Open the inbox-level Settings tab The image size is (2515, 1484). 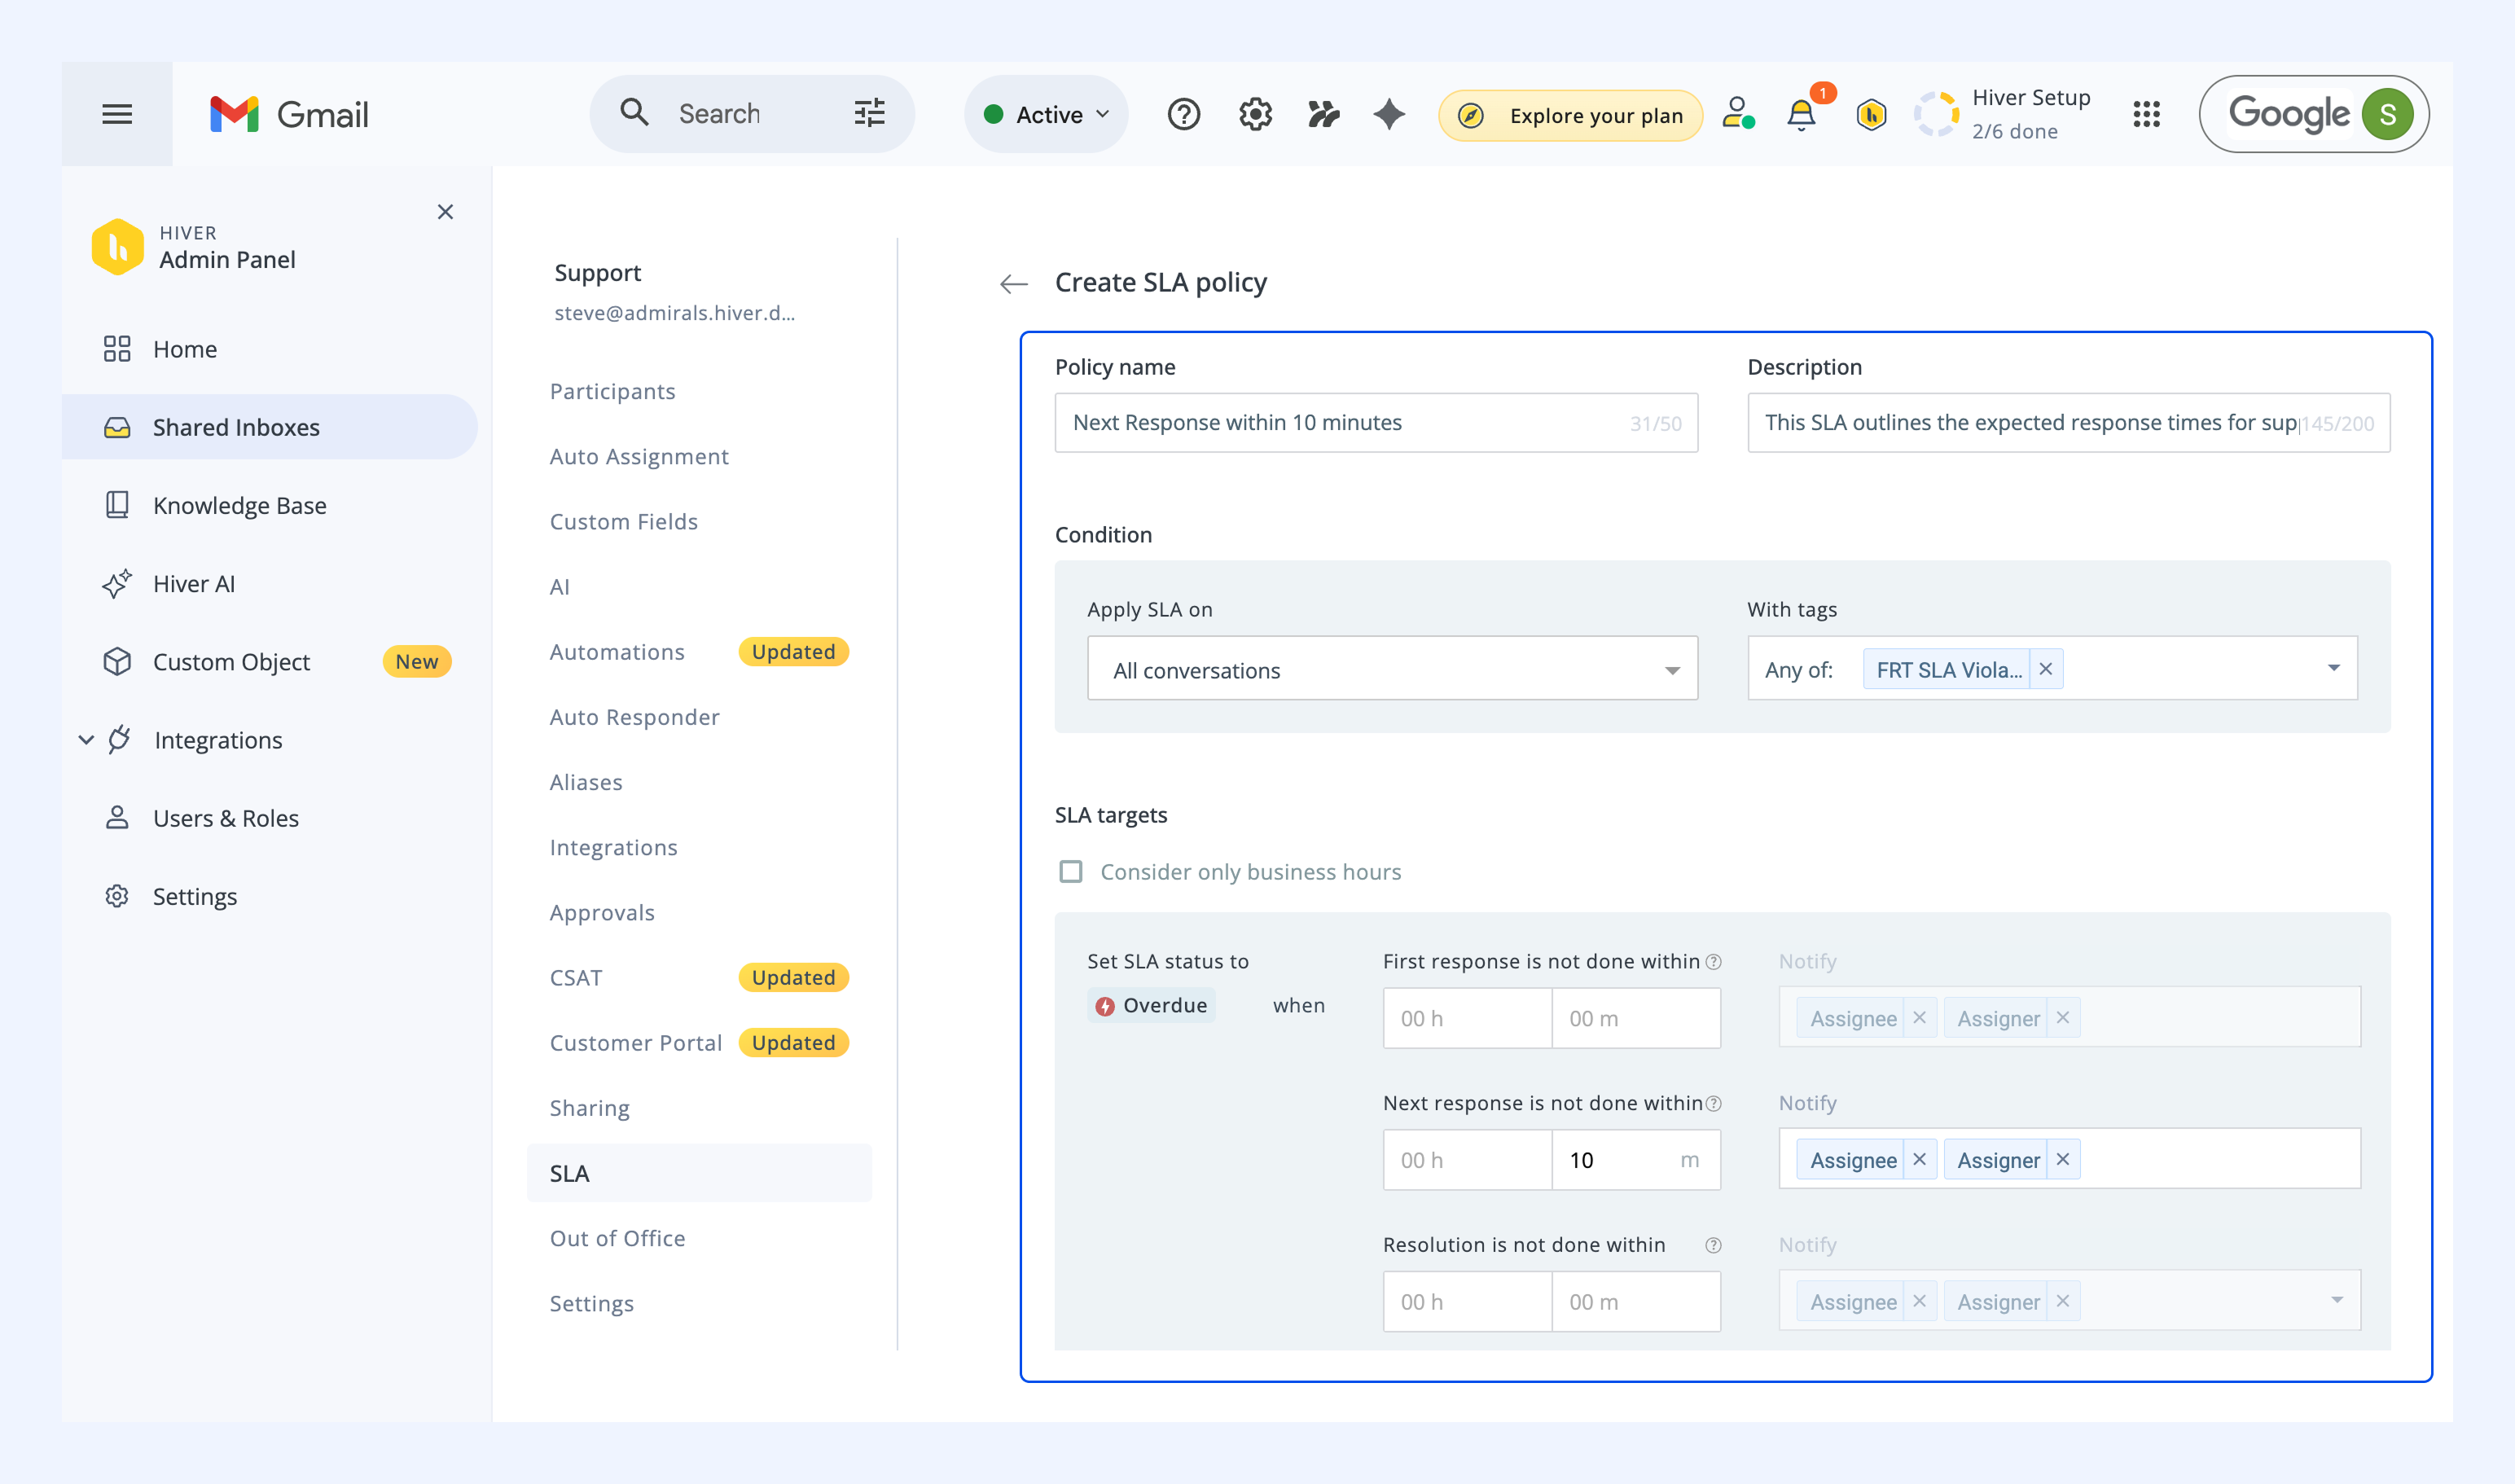591,1303
